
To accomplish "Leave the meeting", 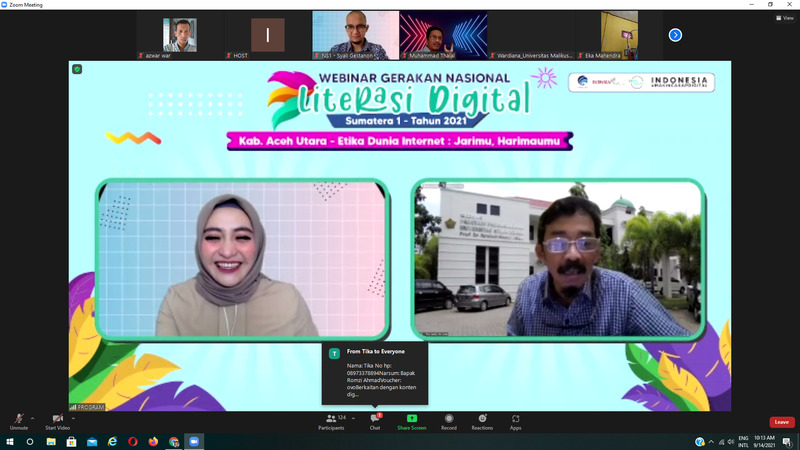I will click(781, 422).
